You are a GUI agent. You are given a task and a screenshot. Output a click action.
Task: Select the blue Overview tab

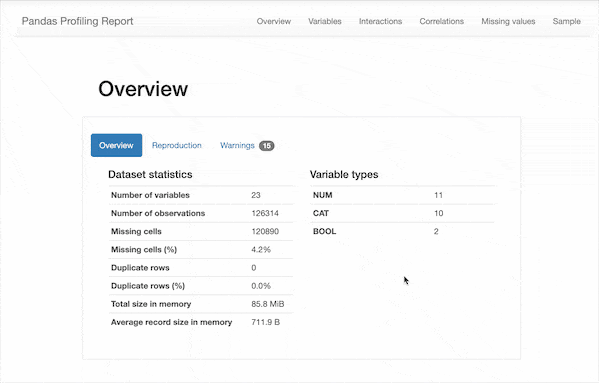pyautogui.click(x=117, y=145)
